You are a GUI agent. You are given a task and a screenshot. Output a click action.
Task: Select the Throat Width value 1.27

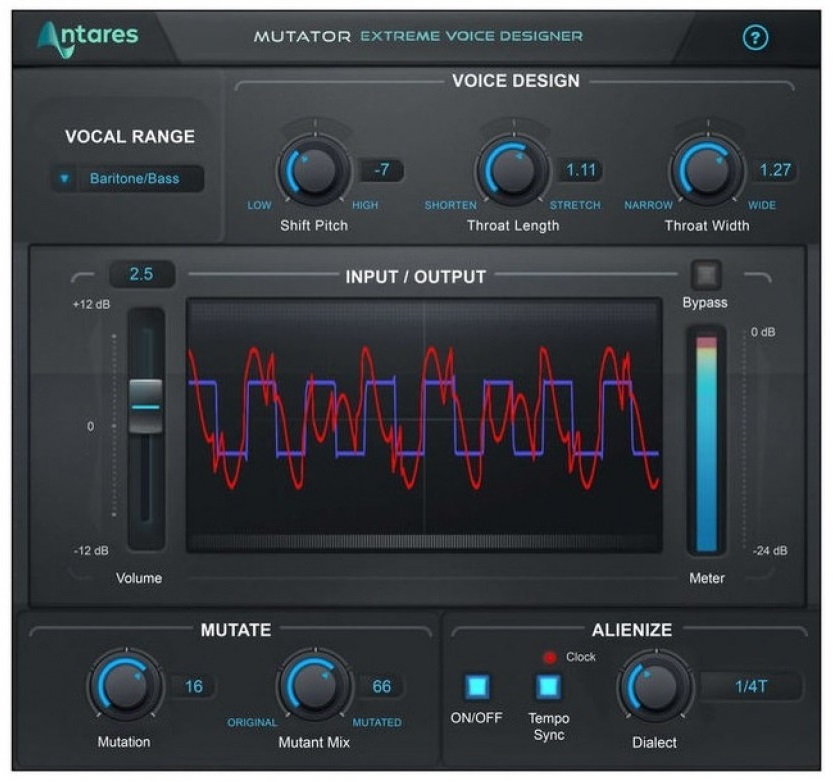pos(775,171)
